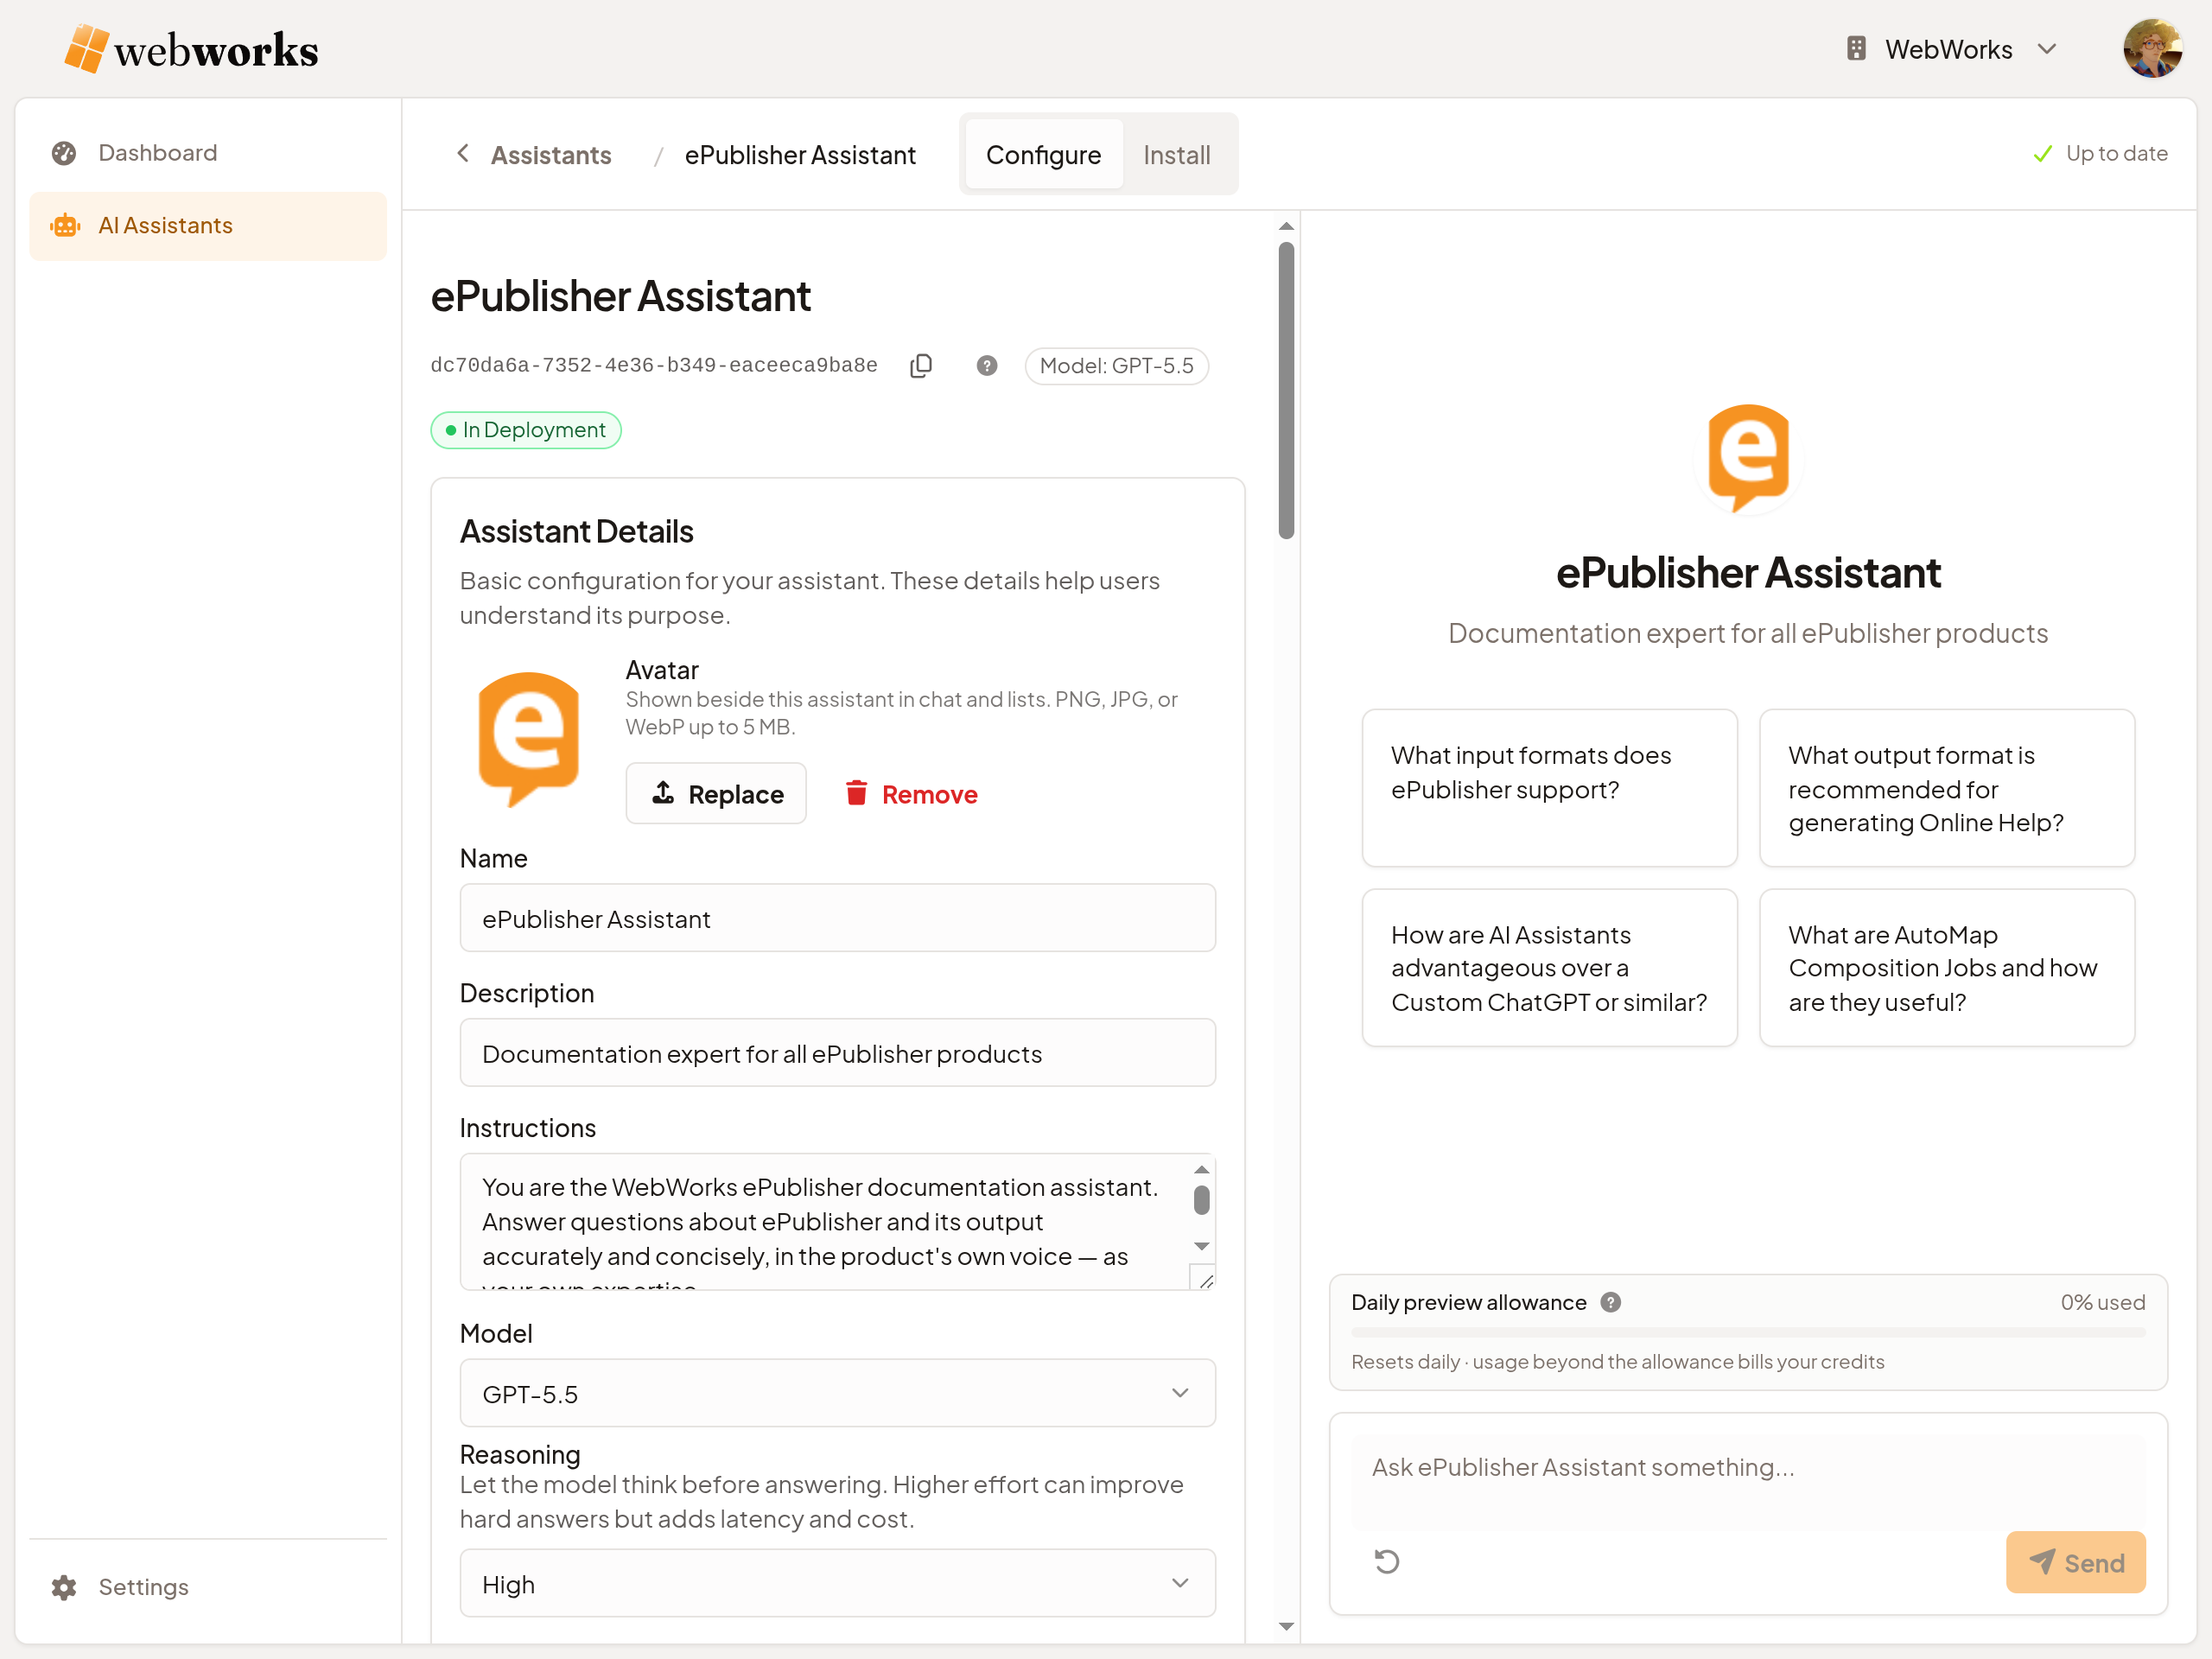The height and width of the screenshot is (1659, 2212).
Task: Open the assistant ID help icon
Action: click(x=987, y=366)
